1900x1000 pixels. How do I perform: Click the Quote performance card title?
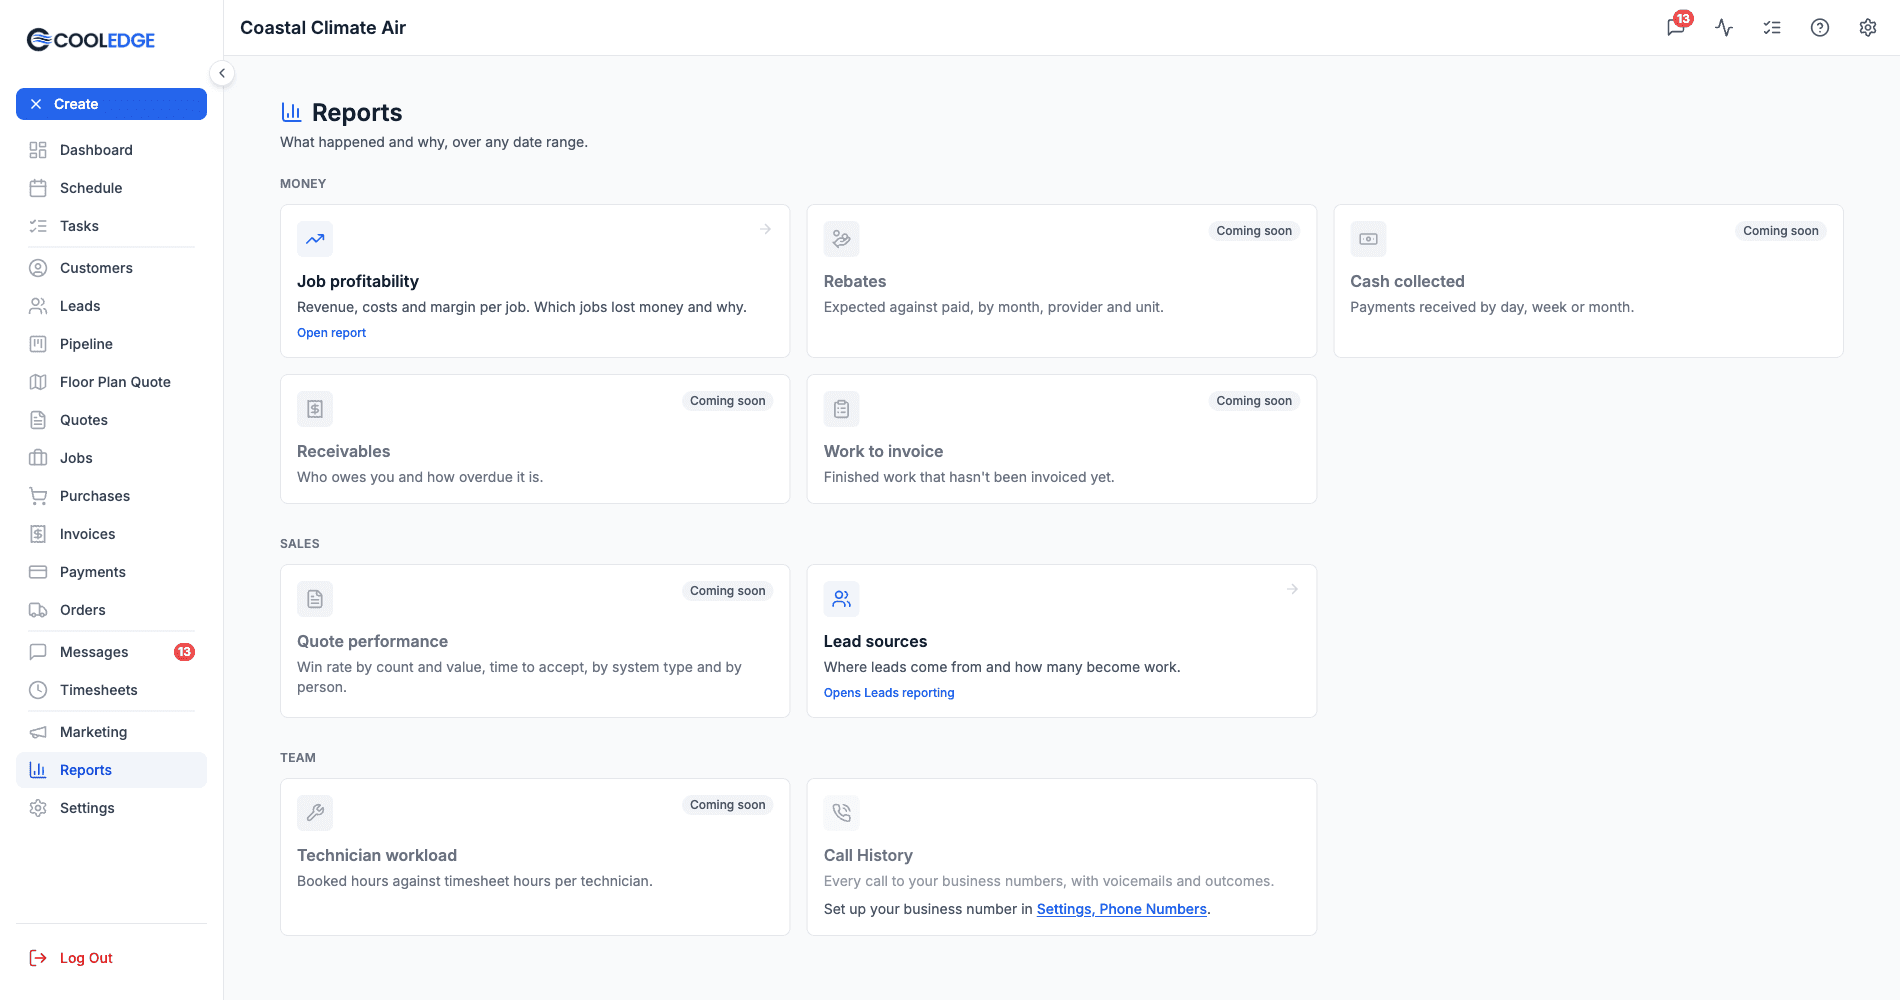click(372, 642)
